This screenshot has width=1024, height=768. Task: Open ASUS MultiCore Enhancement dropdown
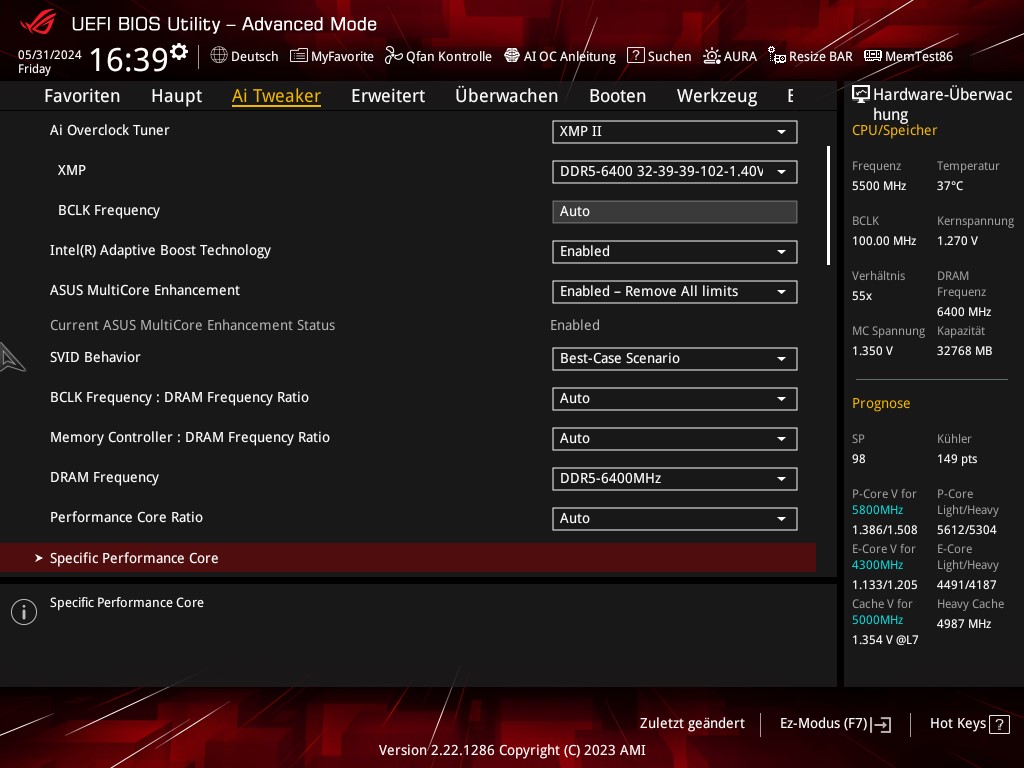[675, 291]
